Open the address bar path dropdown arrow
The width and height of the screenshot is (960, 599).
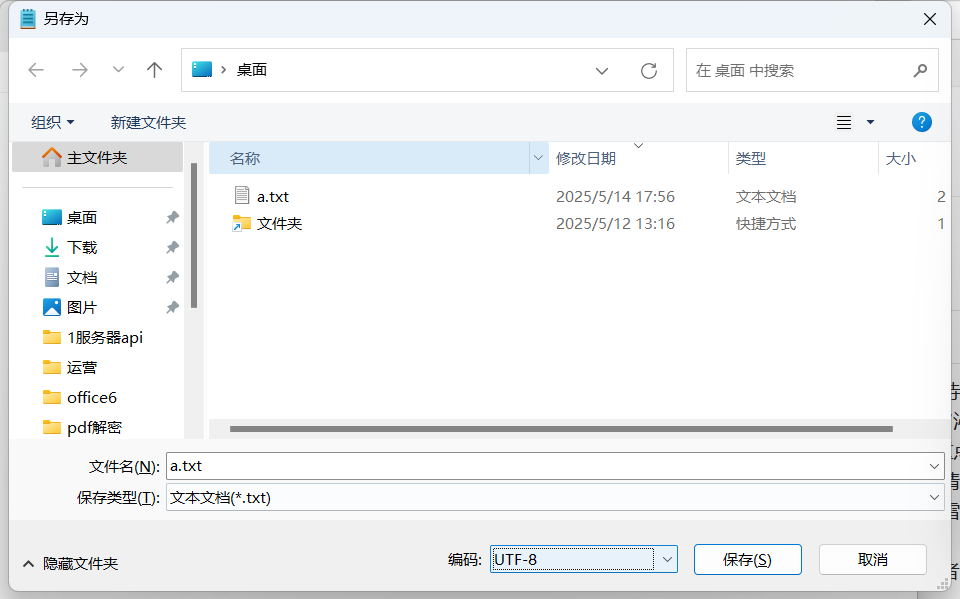click(602, 70)
